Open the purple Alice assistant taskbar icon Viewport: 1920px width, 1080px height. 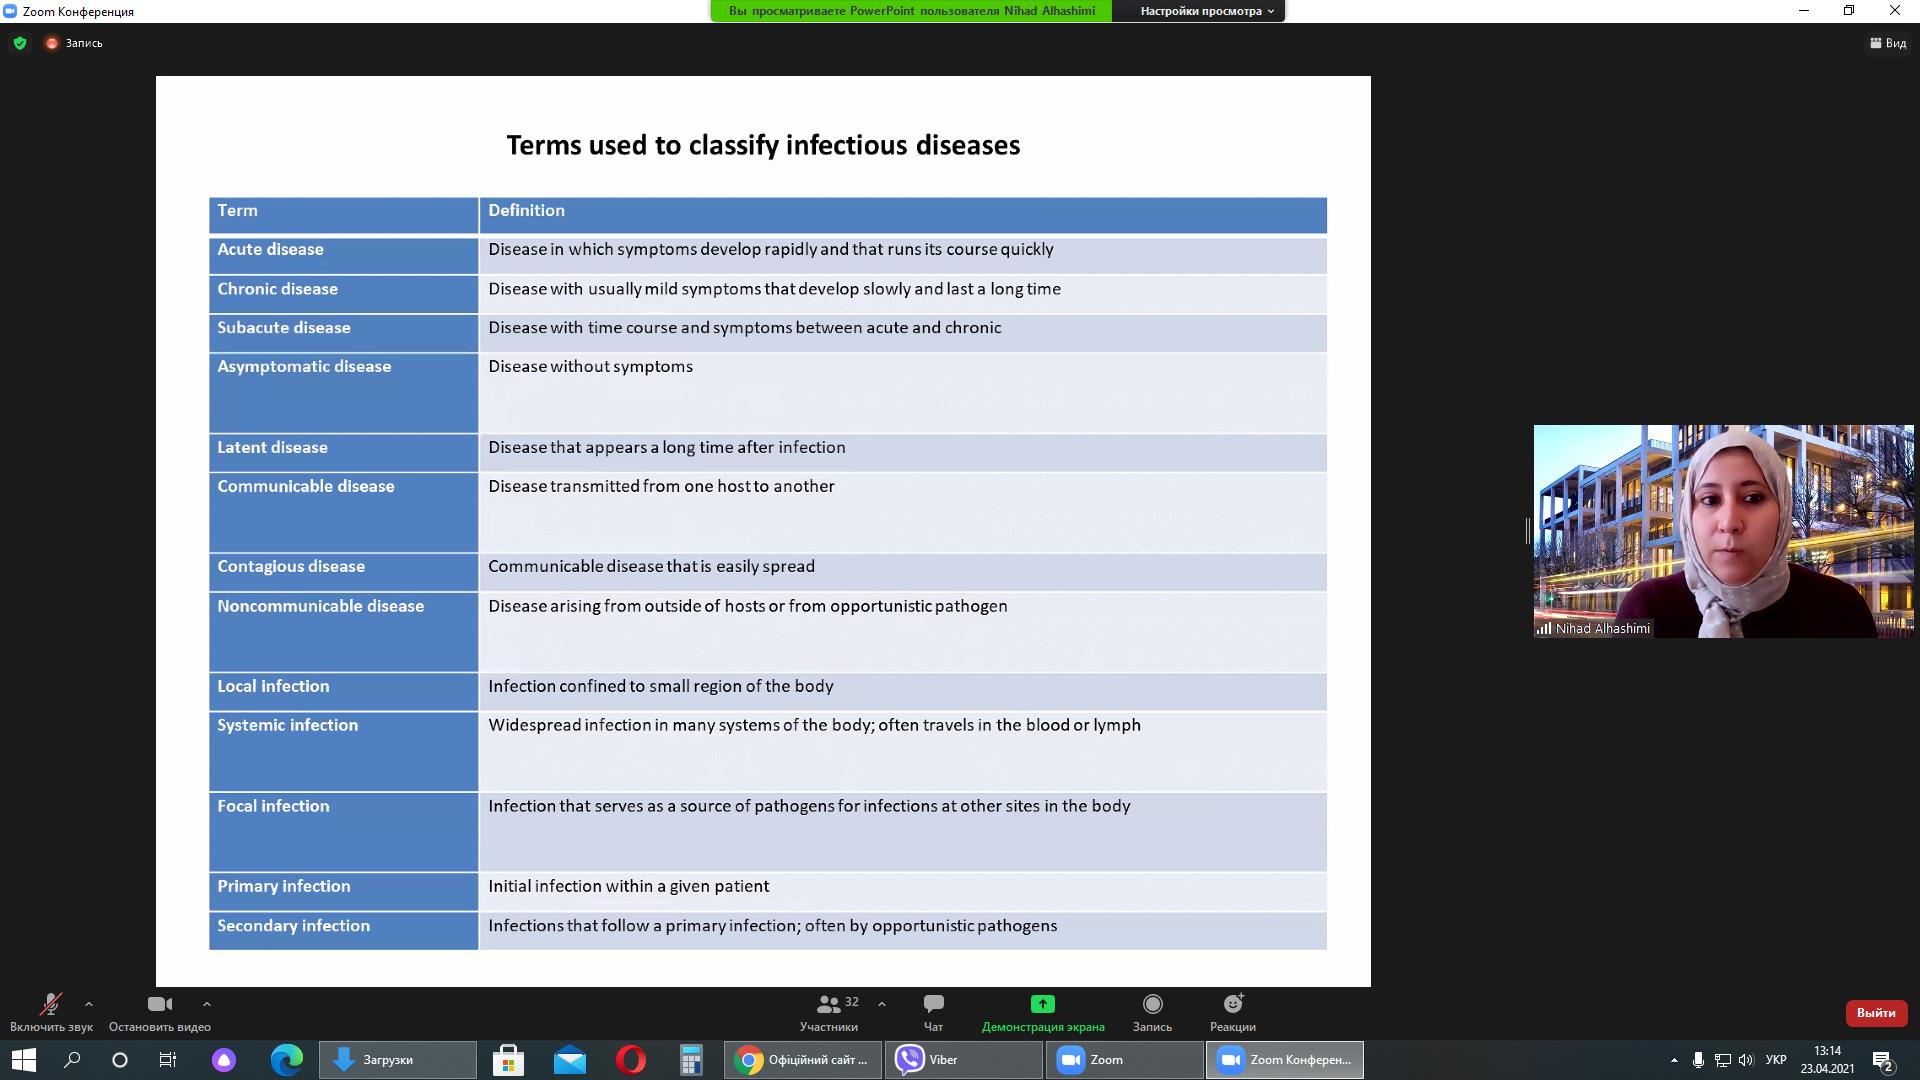pos(224,1060)
